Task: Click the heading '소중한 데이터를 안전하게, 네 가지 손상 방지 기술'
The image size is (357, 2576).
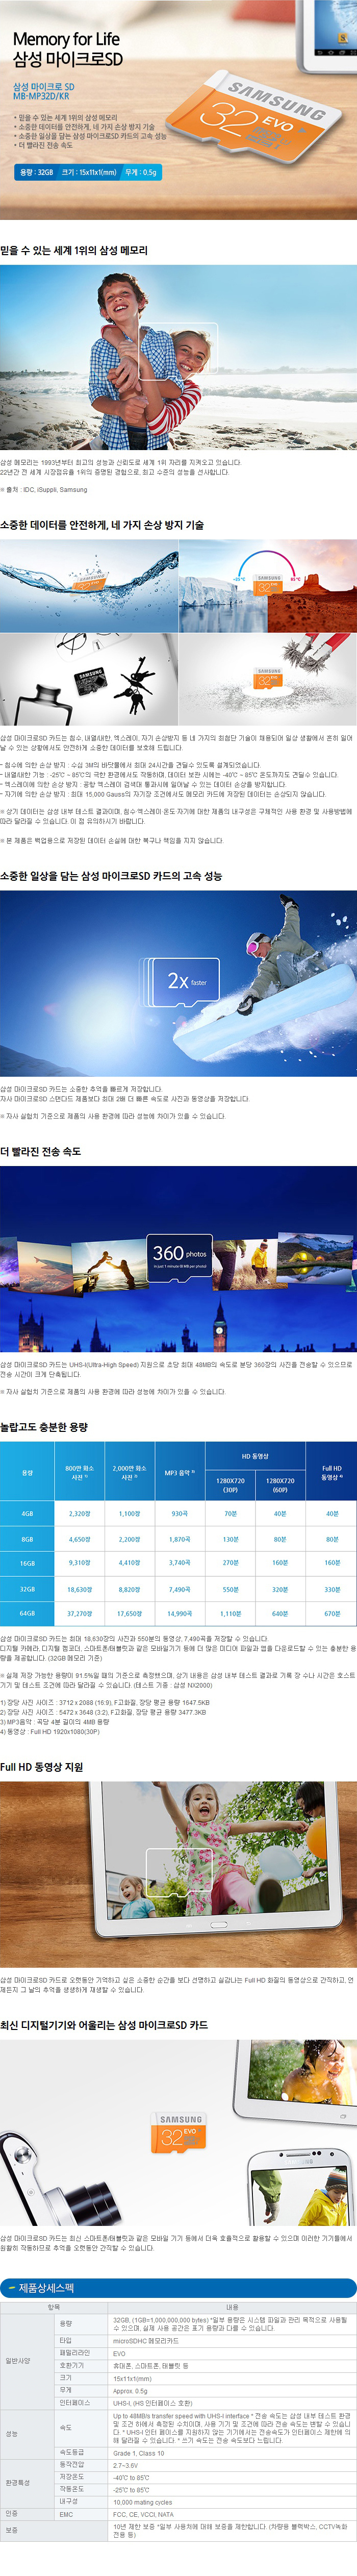Action: [102, 525]
